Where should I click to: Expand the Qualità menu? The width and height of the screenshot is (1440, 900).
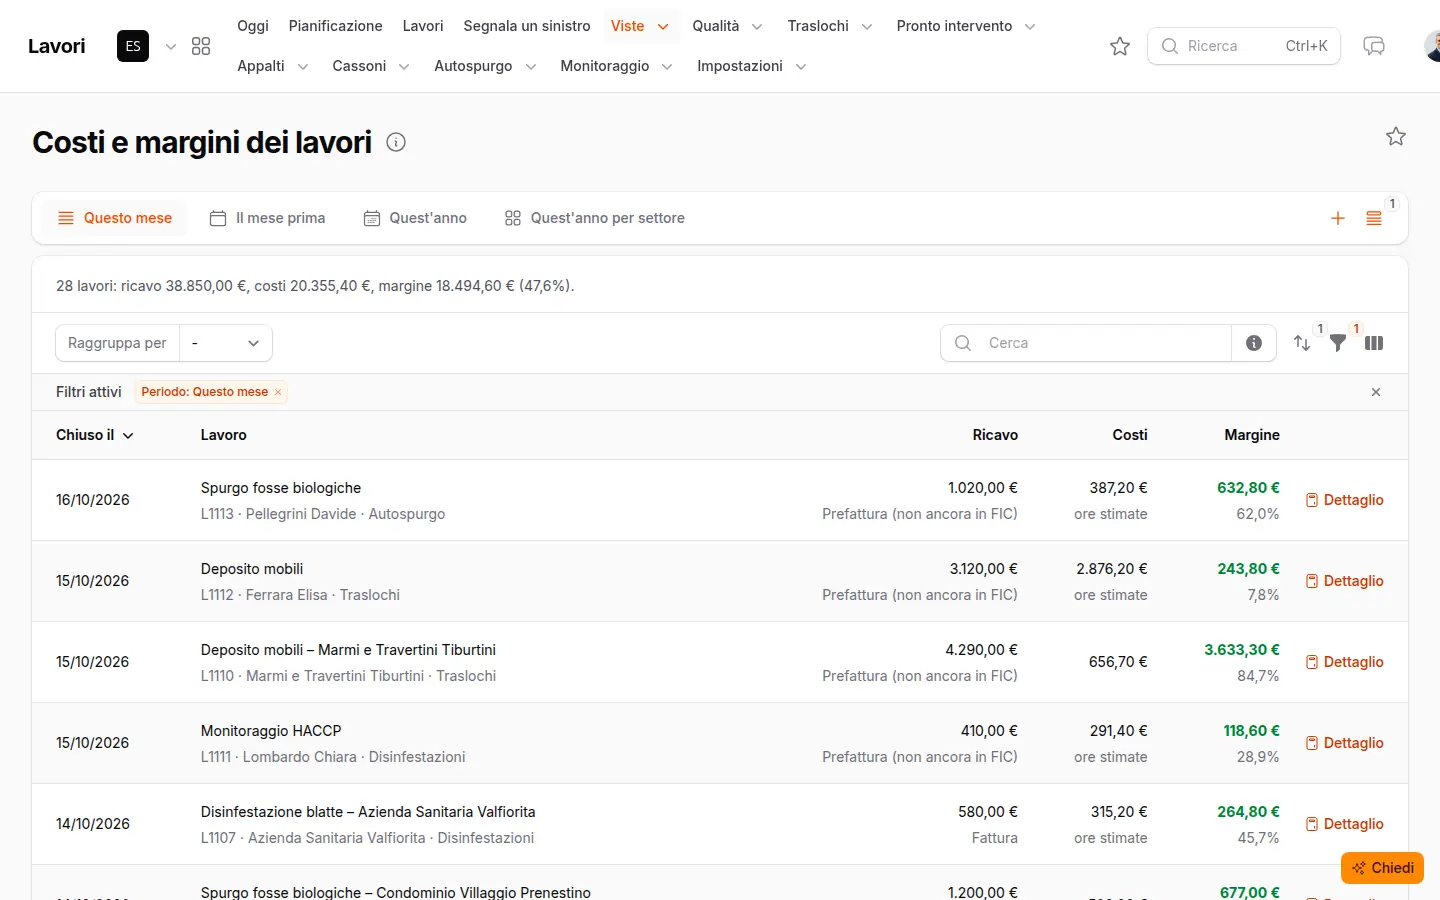tap(727, 26)
